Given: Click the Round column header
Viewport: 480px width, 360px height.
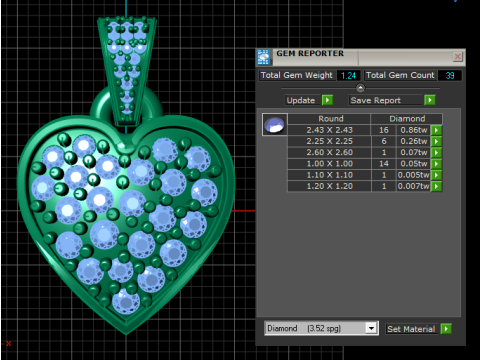Looking at the screenshot, I should click(x=329, y=119).
